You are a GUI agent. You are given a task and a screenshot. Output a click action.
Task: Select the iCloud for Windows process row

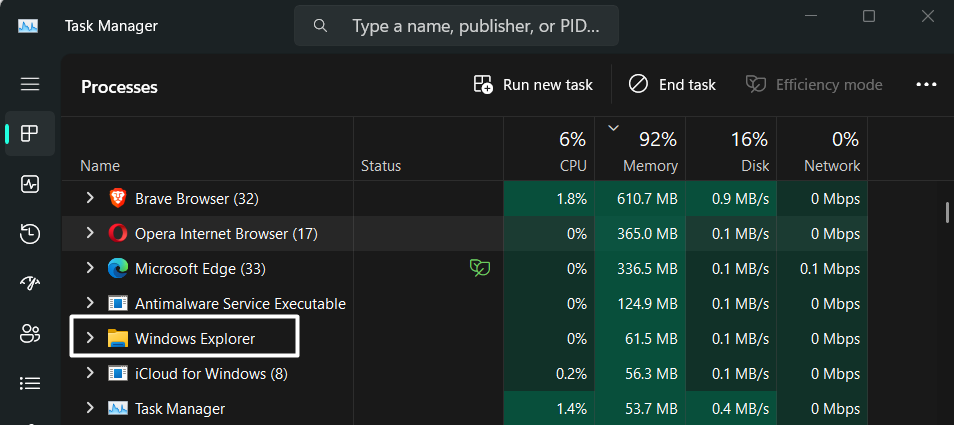(210, 373)
